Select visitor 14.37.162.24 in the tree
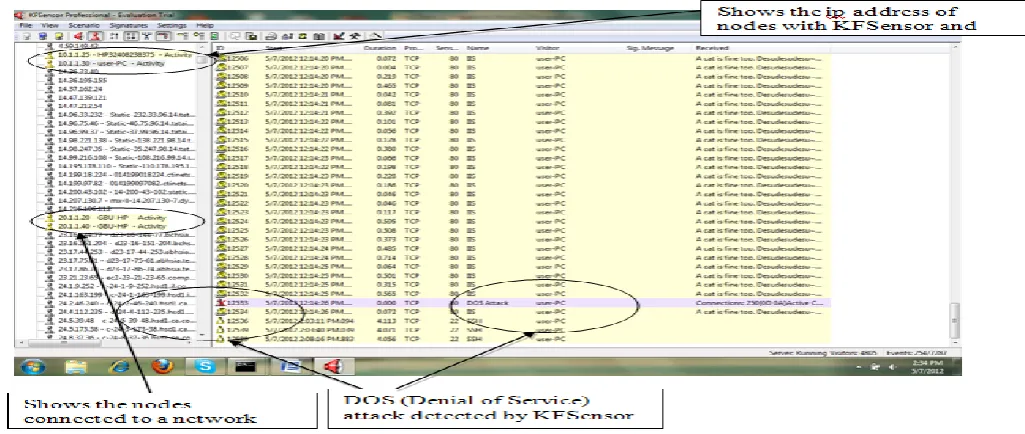1025x434 pixels. coord(80,88)
